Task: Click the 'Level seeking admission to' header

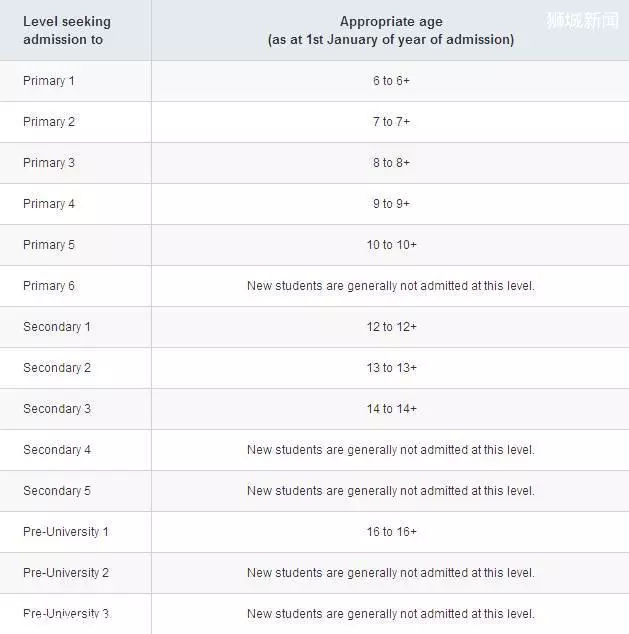Action: 67,30
